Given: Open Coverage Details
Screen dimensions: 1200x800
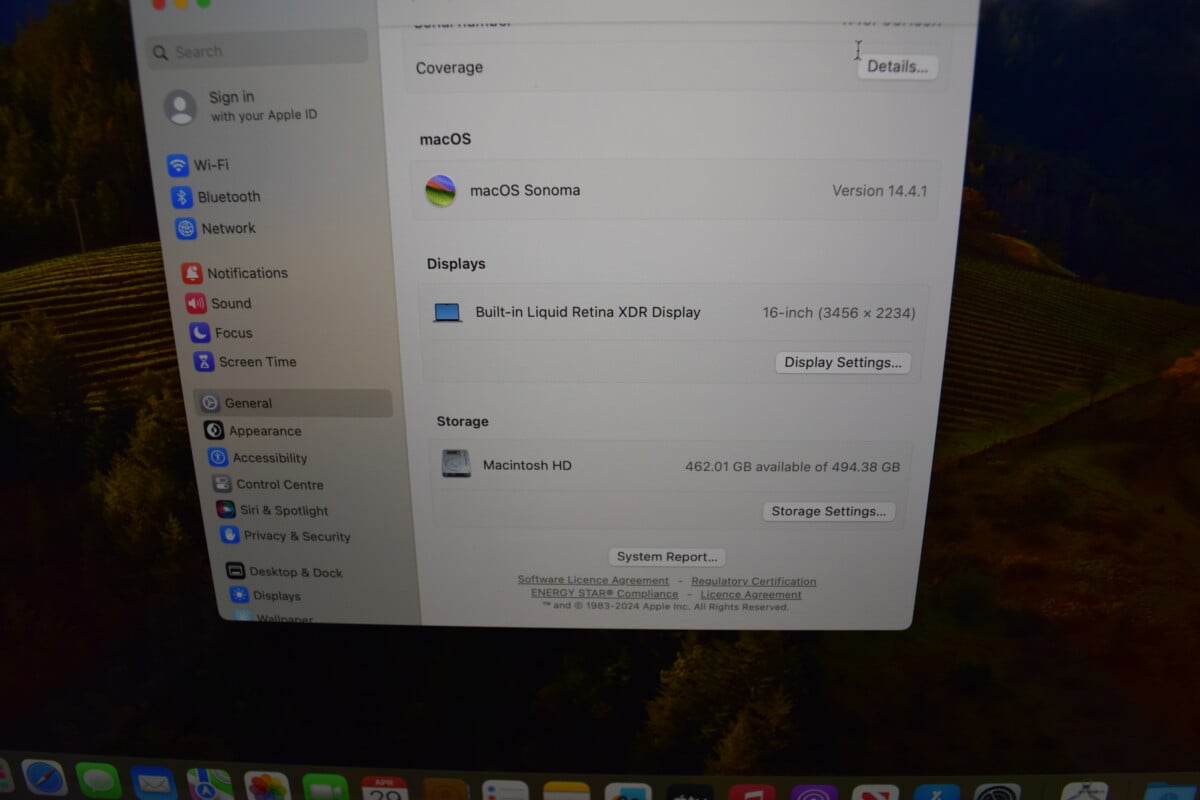Looking at the screenshot, I should tap(897, 67).
